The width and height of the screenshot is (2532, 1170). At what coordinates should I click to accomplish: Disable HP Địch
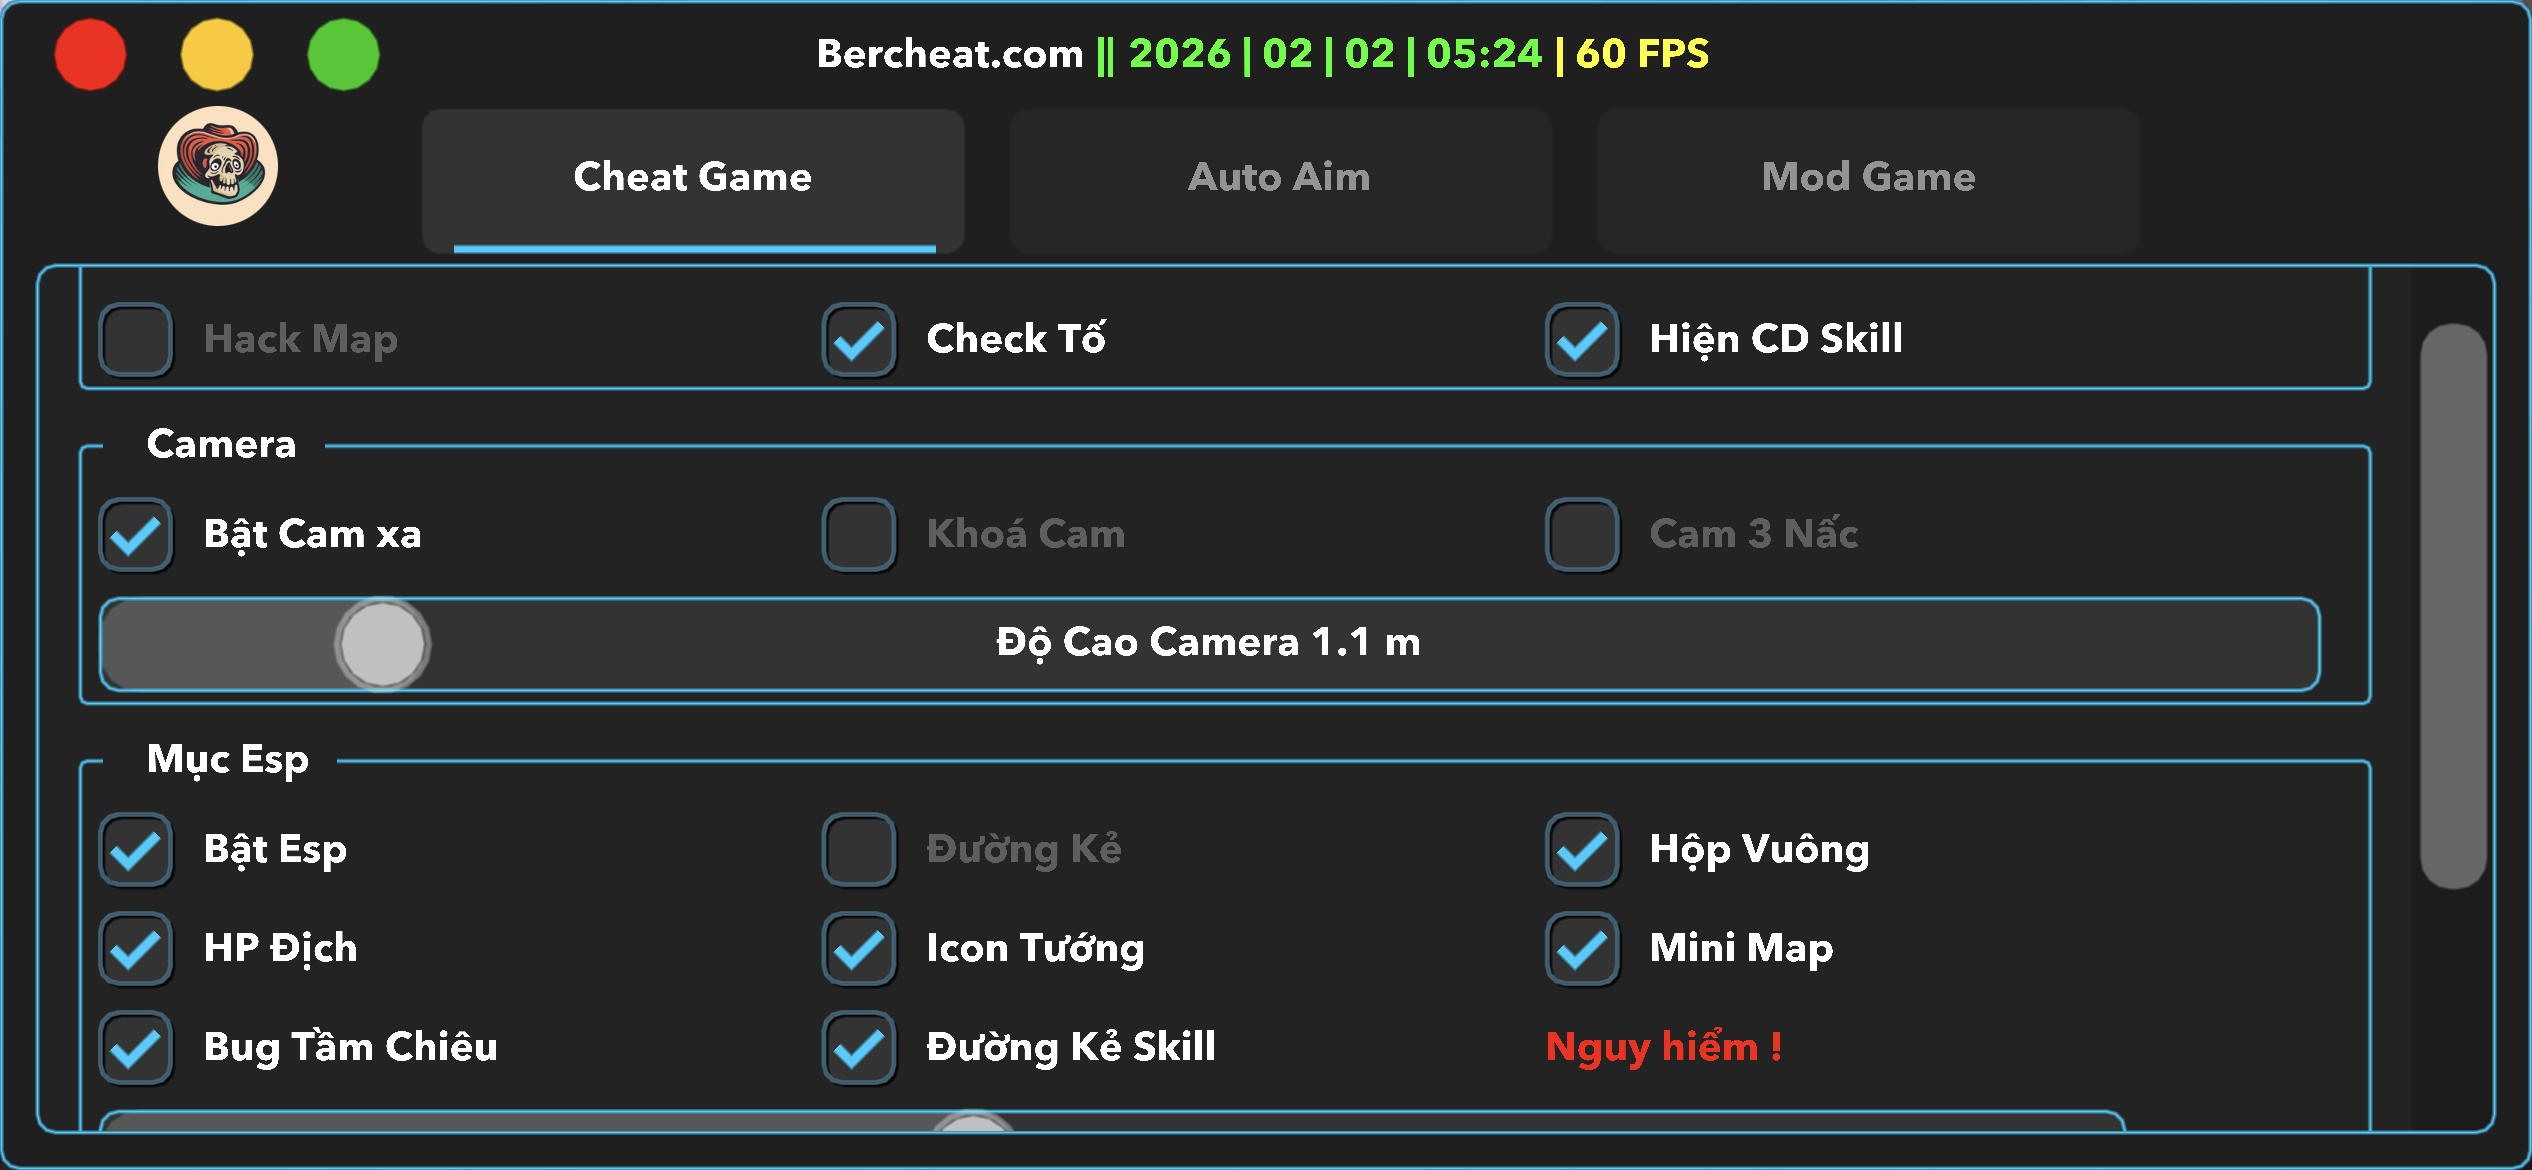point(135,948)
